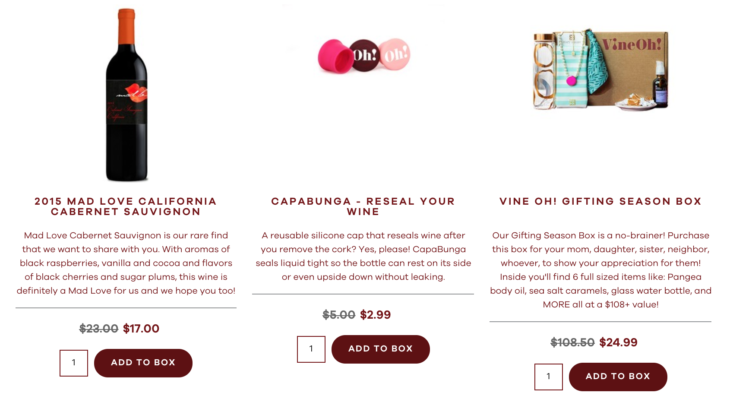Screen dimensions: 733x399
Task: Add CapaBunga to box
Action: pyautogui.click(x=381, y=349)
